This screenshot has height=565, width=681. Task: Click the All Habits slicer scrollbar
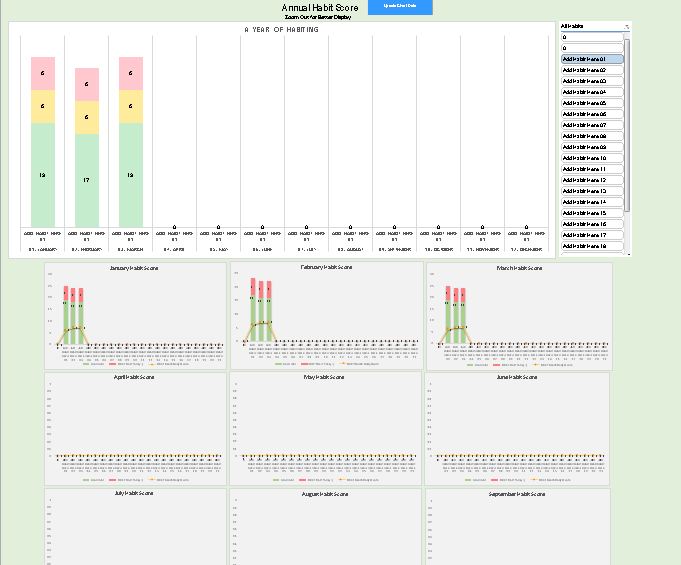tap(627, 125)
